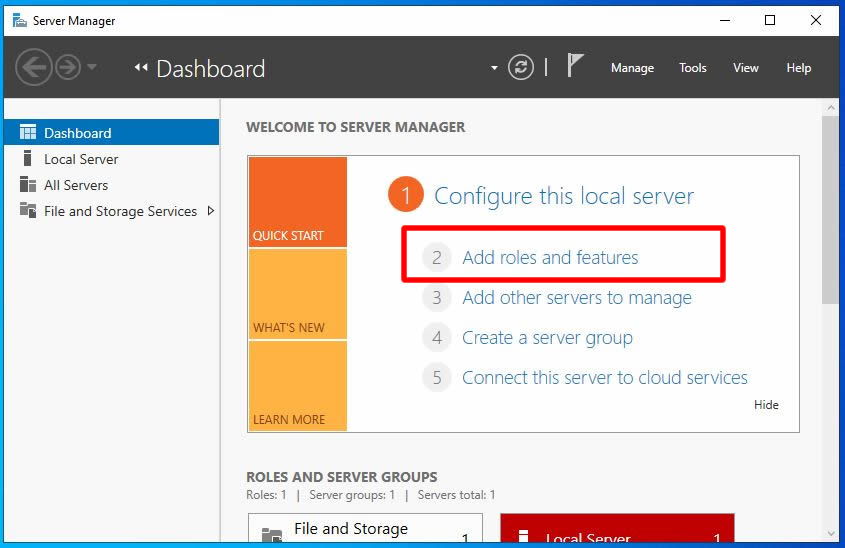Open the Tools menu

[692, 68]
